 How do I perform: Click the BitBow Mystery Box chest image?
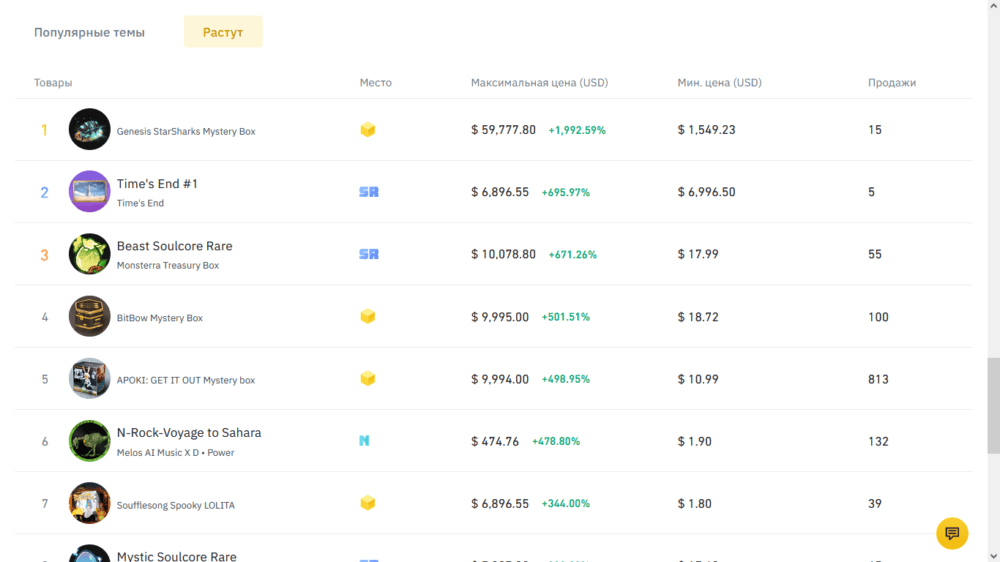(x=89, y=317)
